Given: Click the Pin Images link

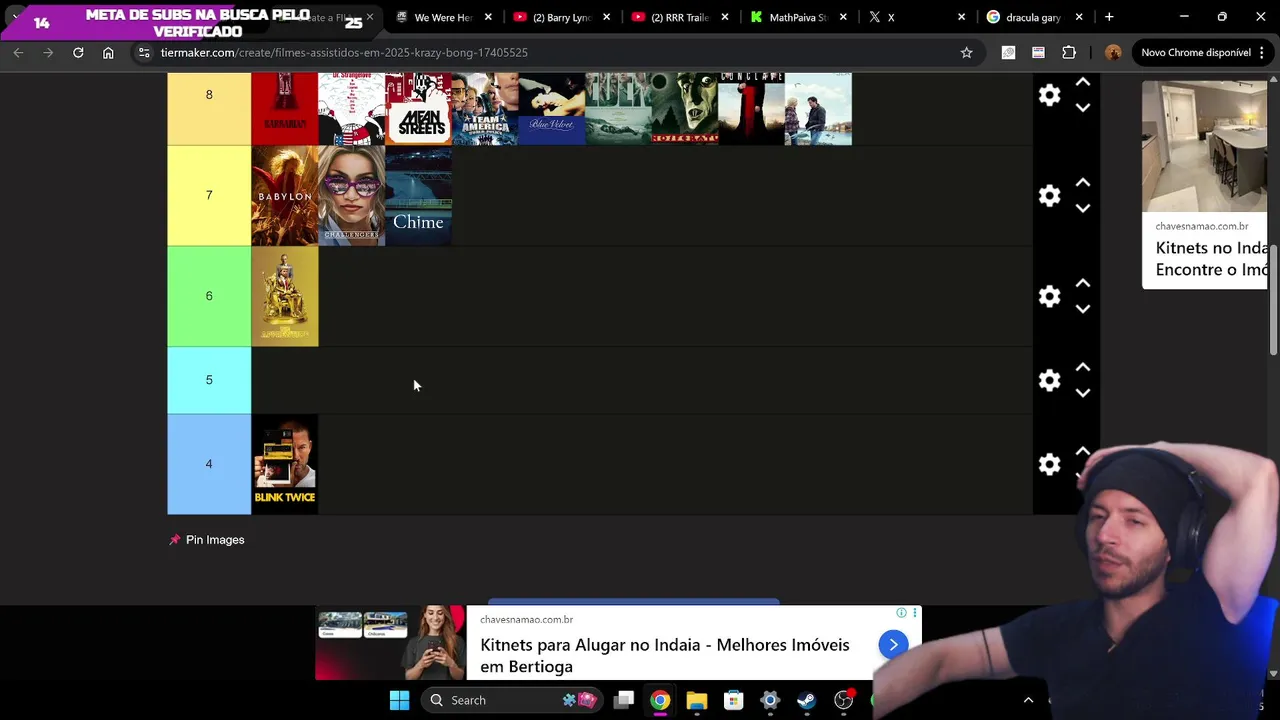Looking at the screenshot, I should pyautogui.click(x=207, y=540).
